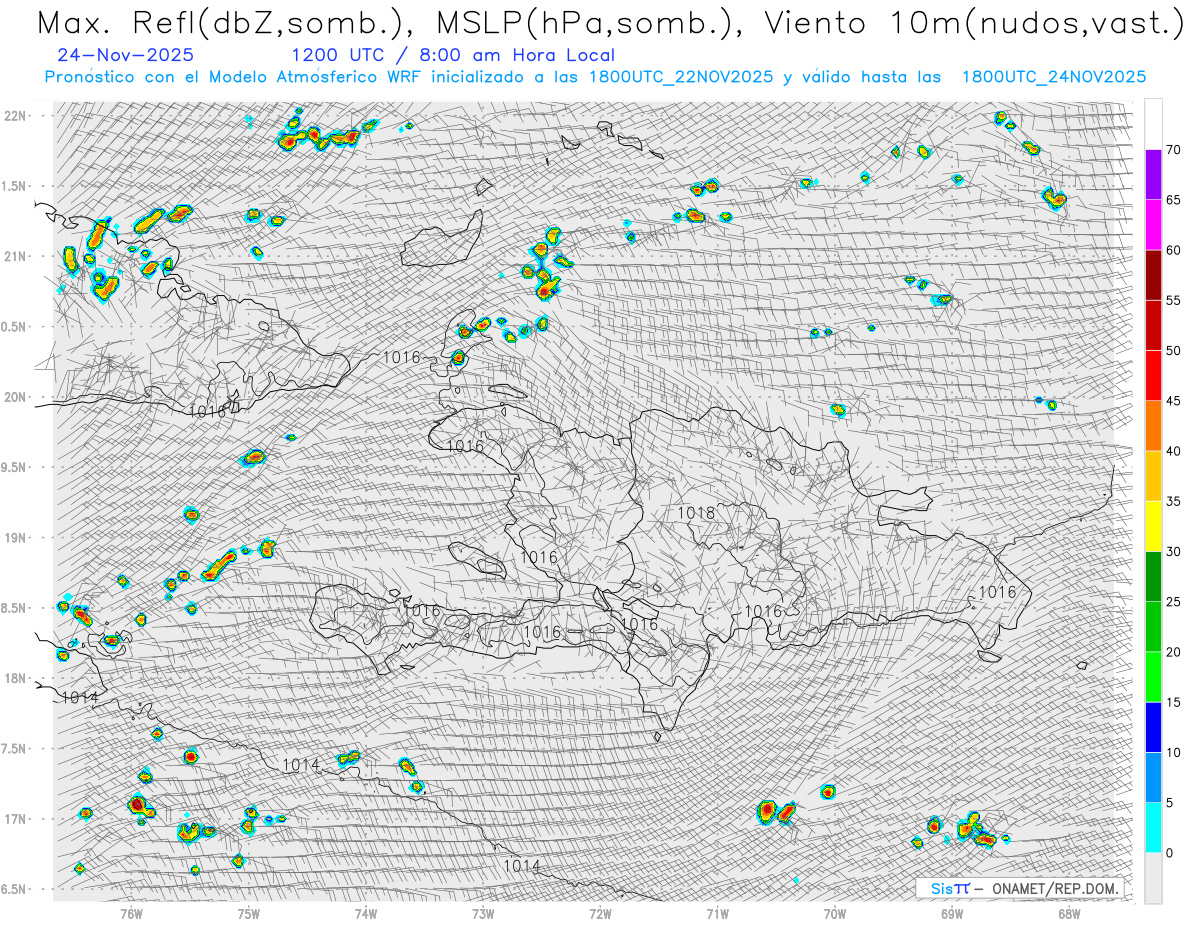The height and width of the screenshot is (927, 1200).
Task: Click the '68W' longitude axis label
Action: (1069, 913)
